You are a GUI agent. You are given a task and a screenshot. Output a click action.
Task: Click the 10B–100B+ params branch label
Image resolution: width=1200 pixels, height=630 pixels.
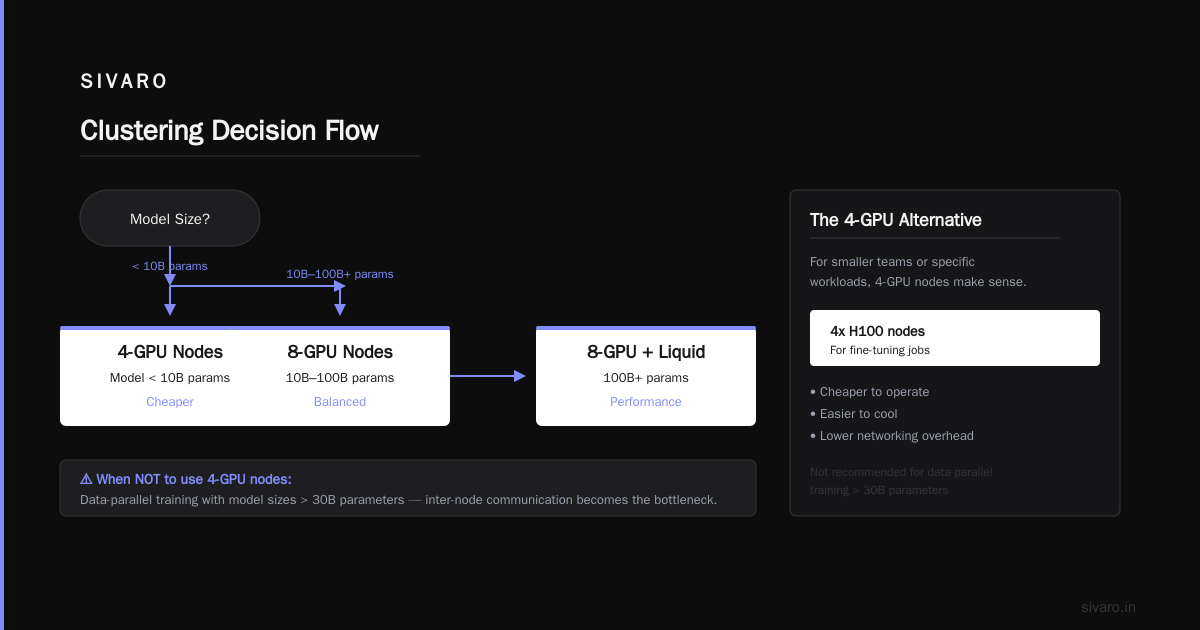pos(340,274)
